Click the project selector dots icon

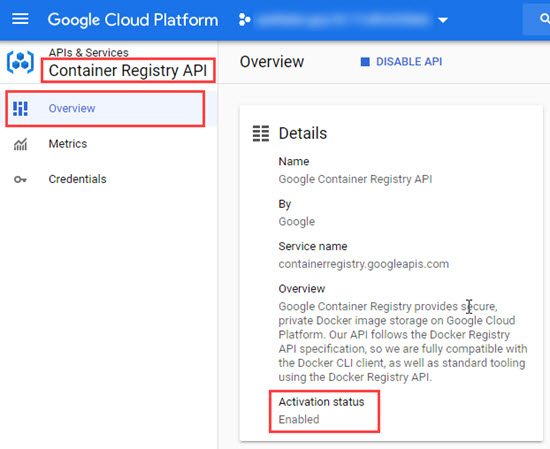(x=244, y=20)
